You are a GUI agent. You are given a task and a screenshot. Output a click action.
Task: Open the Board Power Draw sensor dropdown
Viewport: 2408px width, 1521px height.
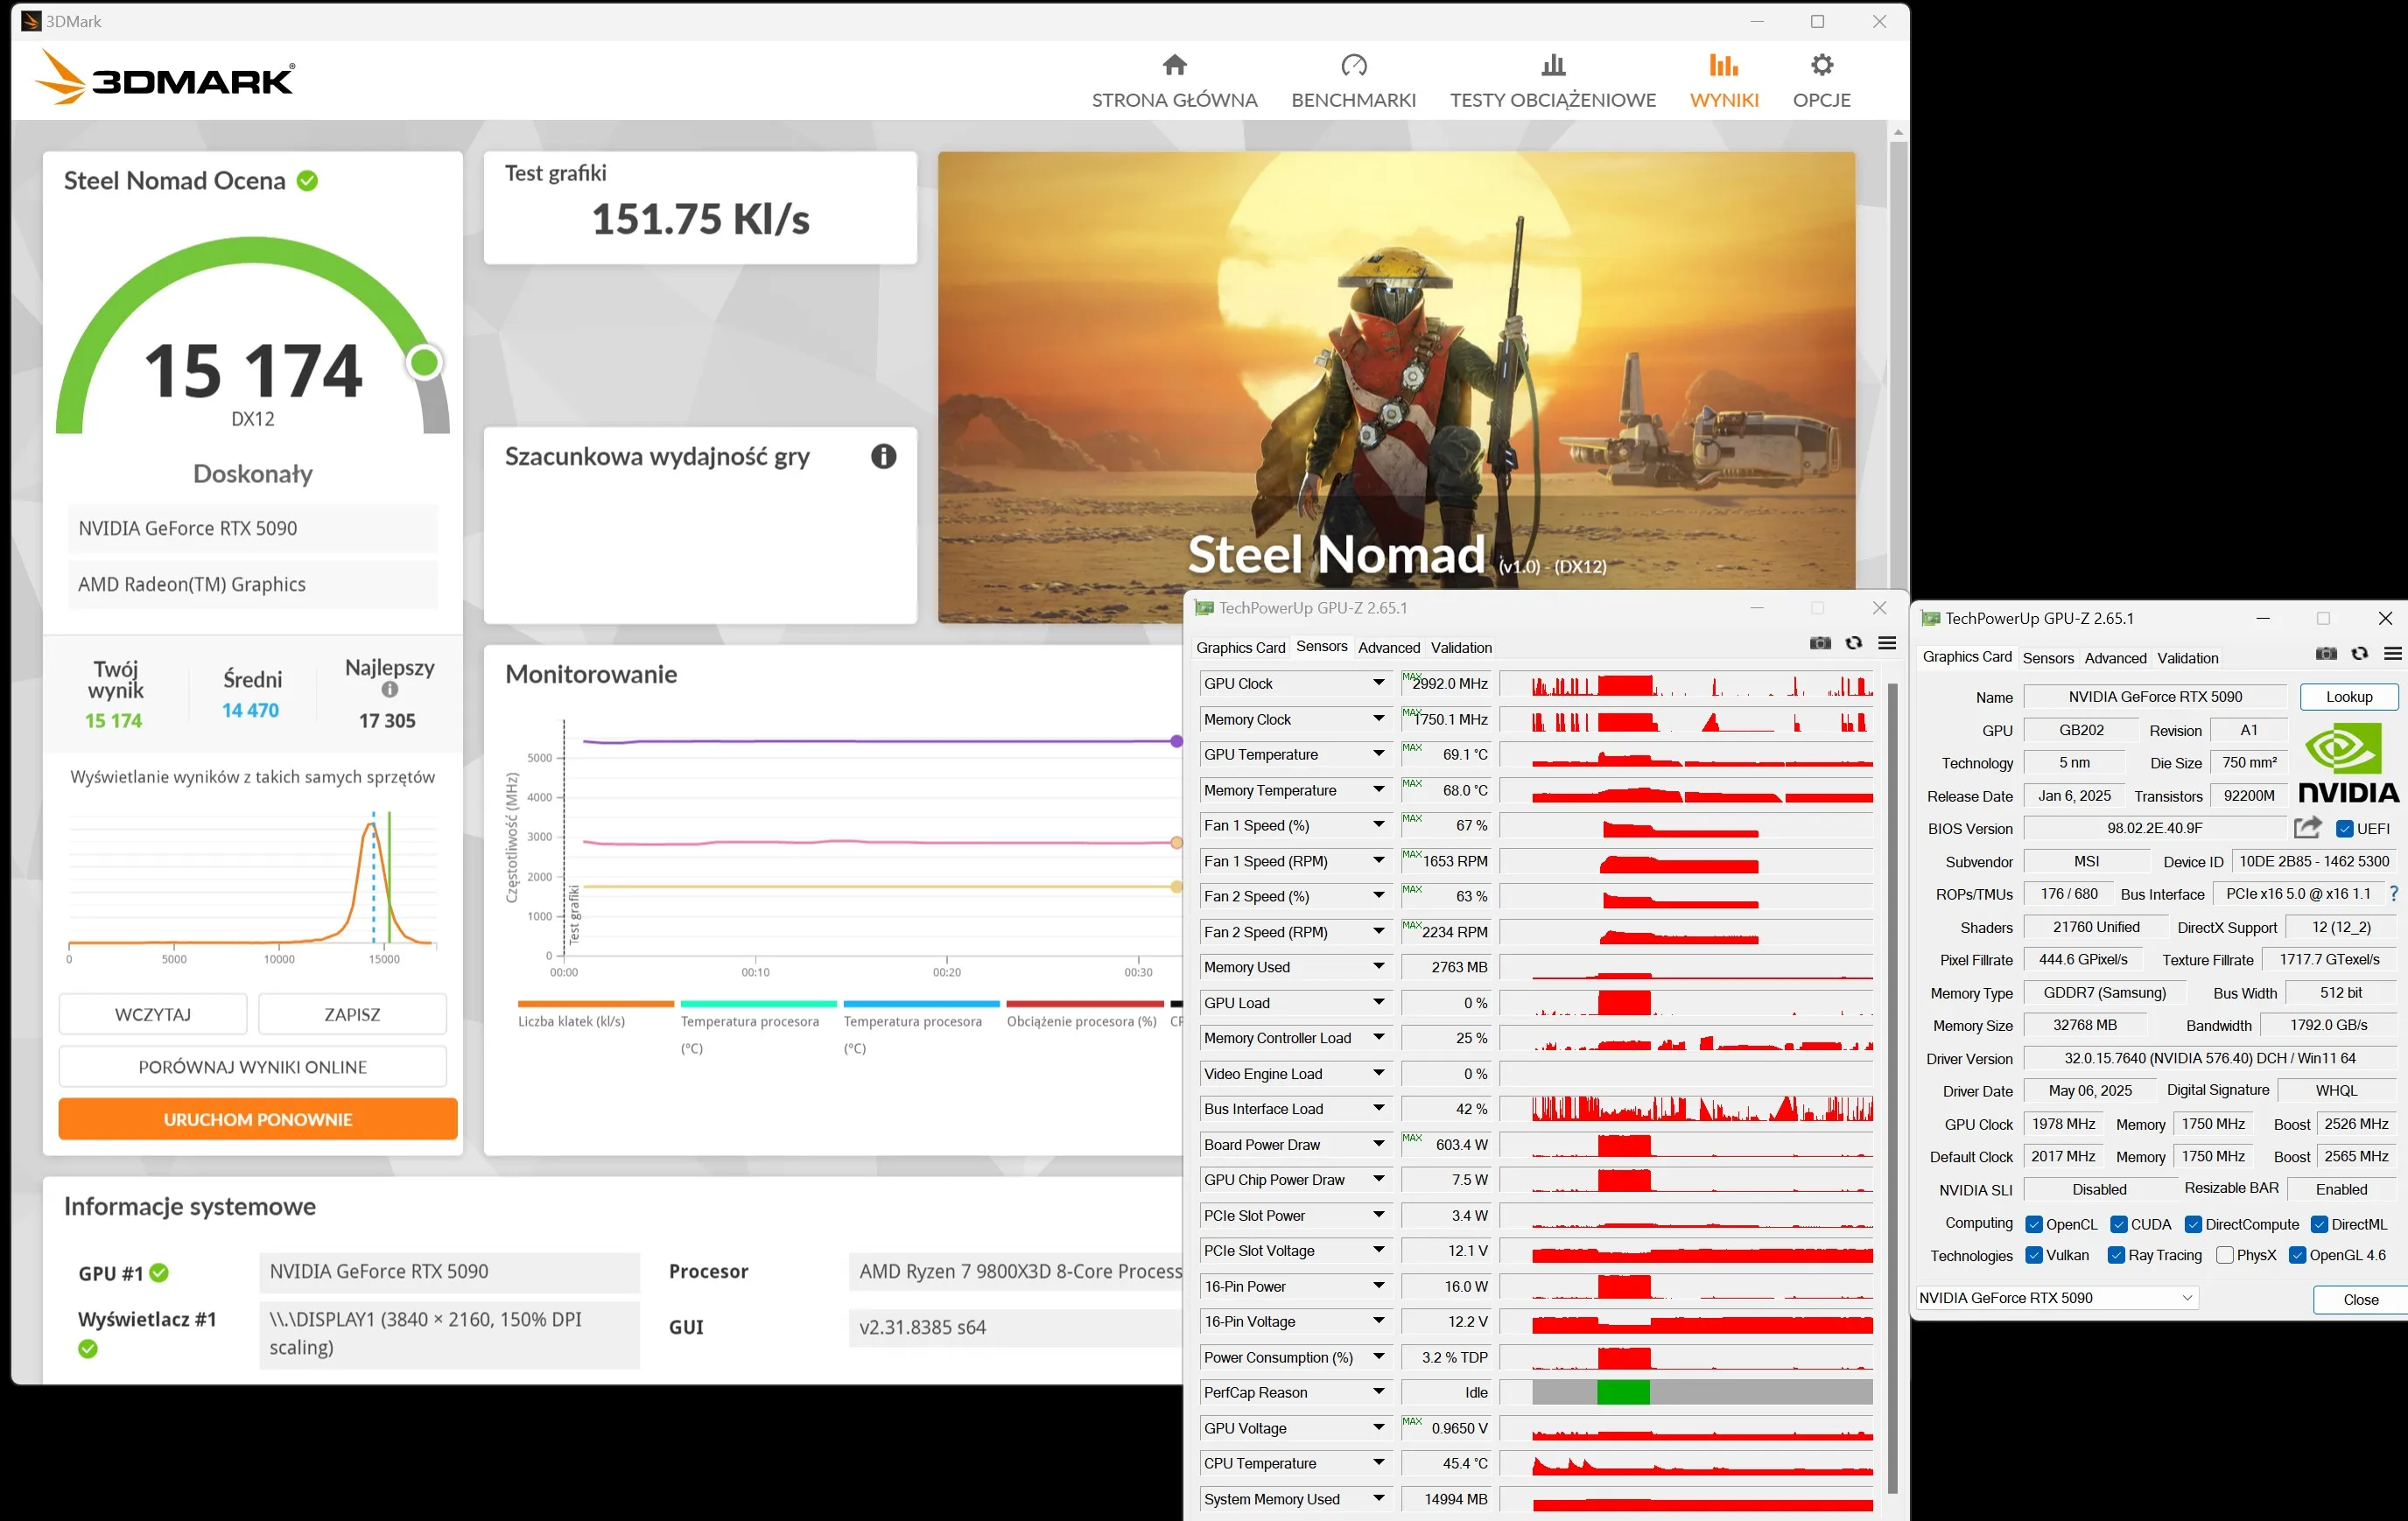[1378, 1144]
